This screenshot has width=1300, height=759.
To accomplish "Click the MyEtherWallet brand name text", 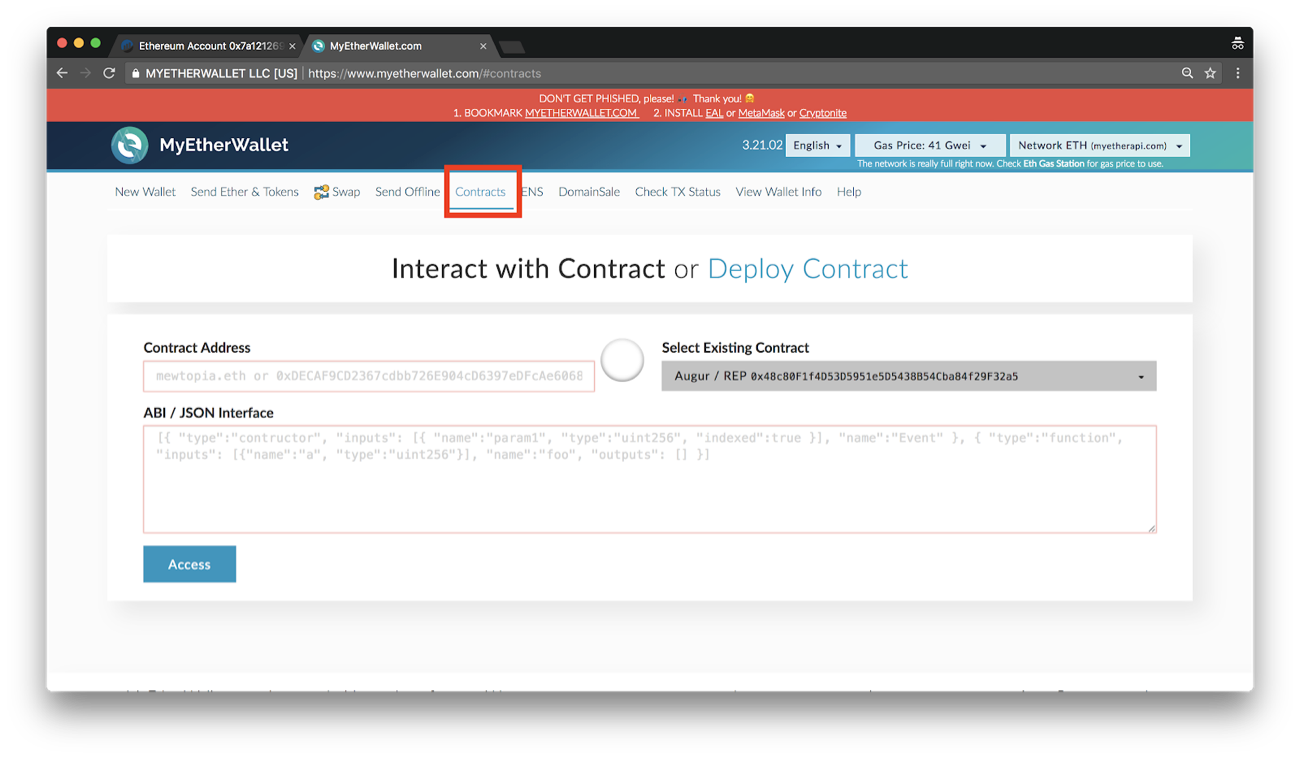I will (x=224, y=145).
